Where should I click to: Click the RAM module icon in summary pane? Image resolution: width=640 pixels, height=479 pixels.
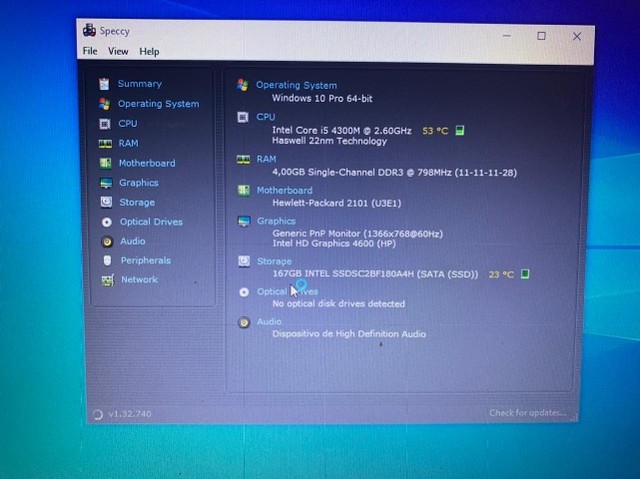coord(243,160)
